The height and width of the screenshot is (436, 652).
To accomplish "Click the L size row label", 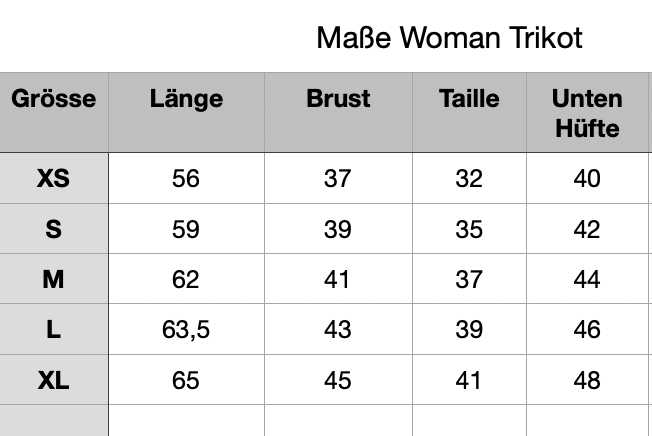I will [54, 330].
